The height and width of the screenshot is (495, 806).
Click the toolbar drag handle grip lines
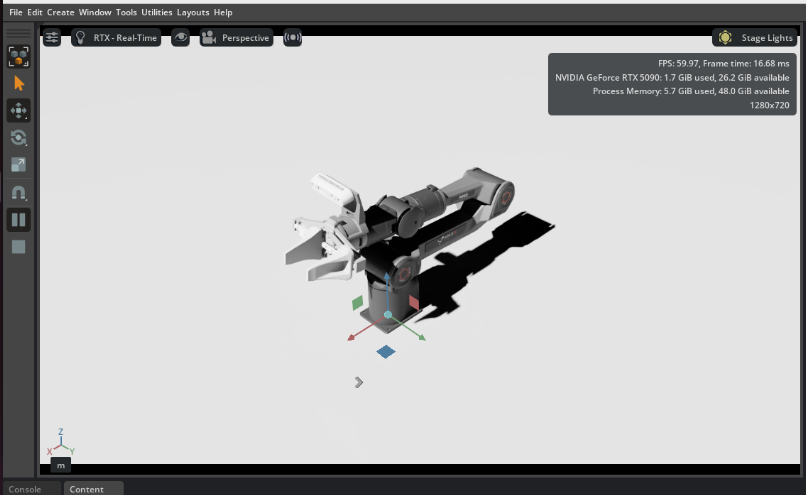coord(19,33)
